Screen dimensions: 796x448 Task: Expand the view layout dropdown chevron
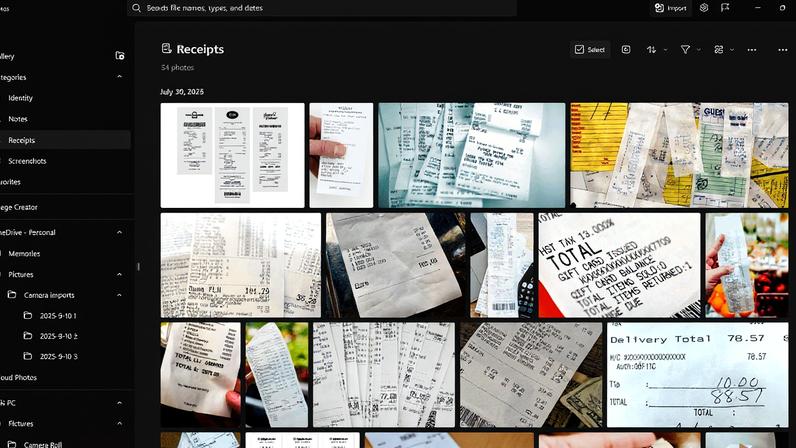[x=732, y=50]
